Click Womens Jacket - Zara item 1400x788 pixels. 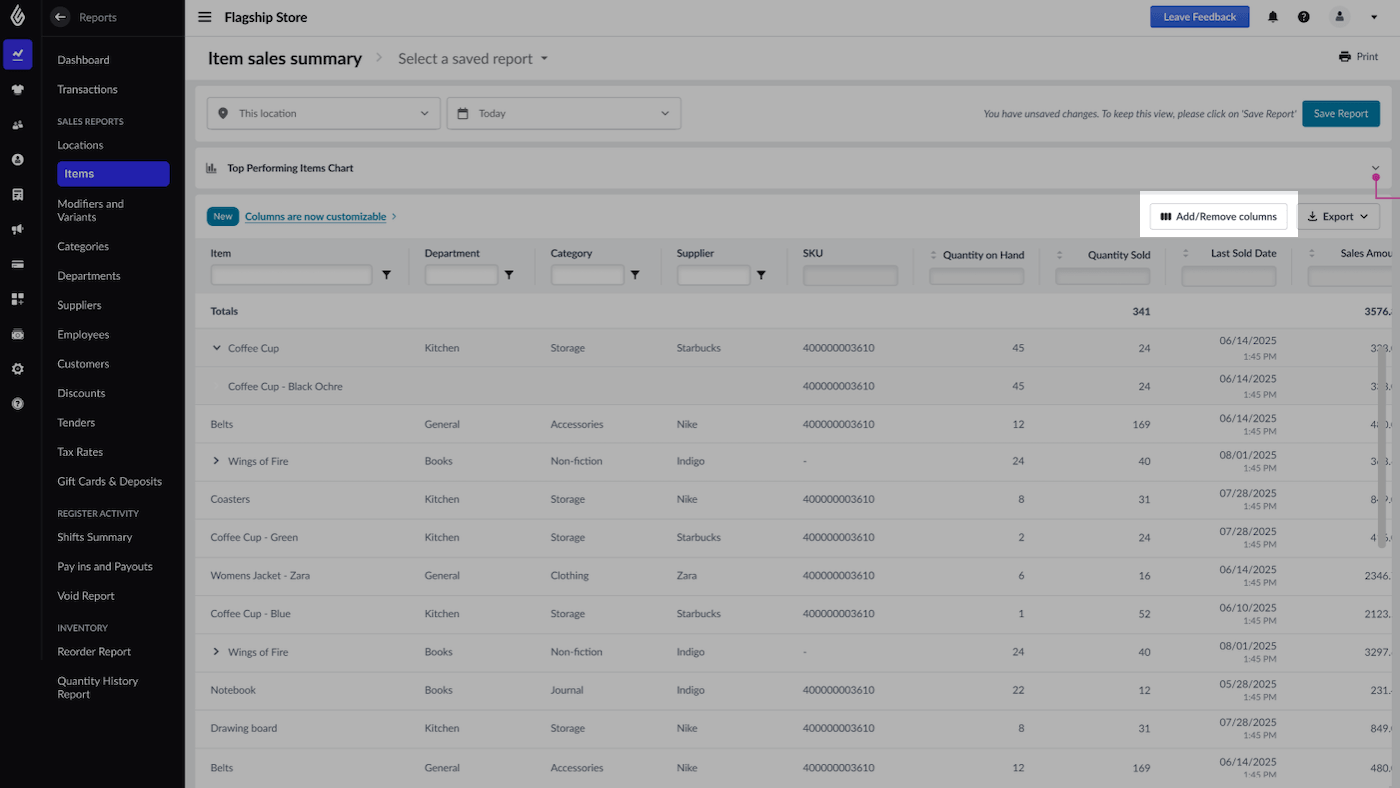coord(260,575)
